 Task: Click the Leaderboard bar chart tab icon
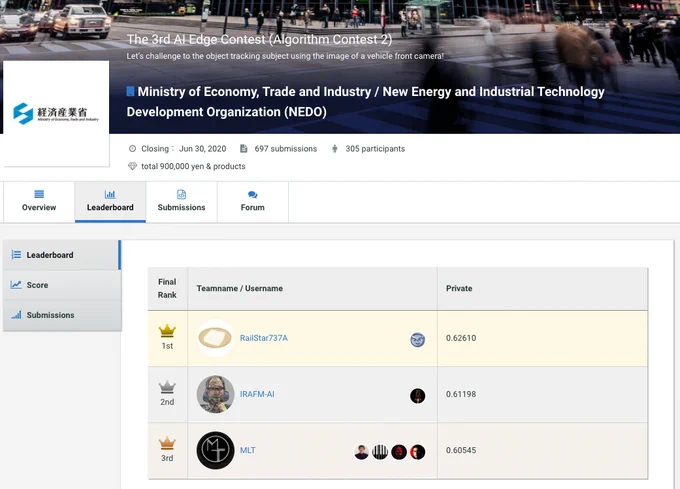[x=110, y=194]
